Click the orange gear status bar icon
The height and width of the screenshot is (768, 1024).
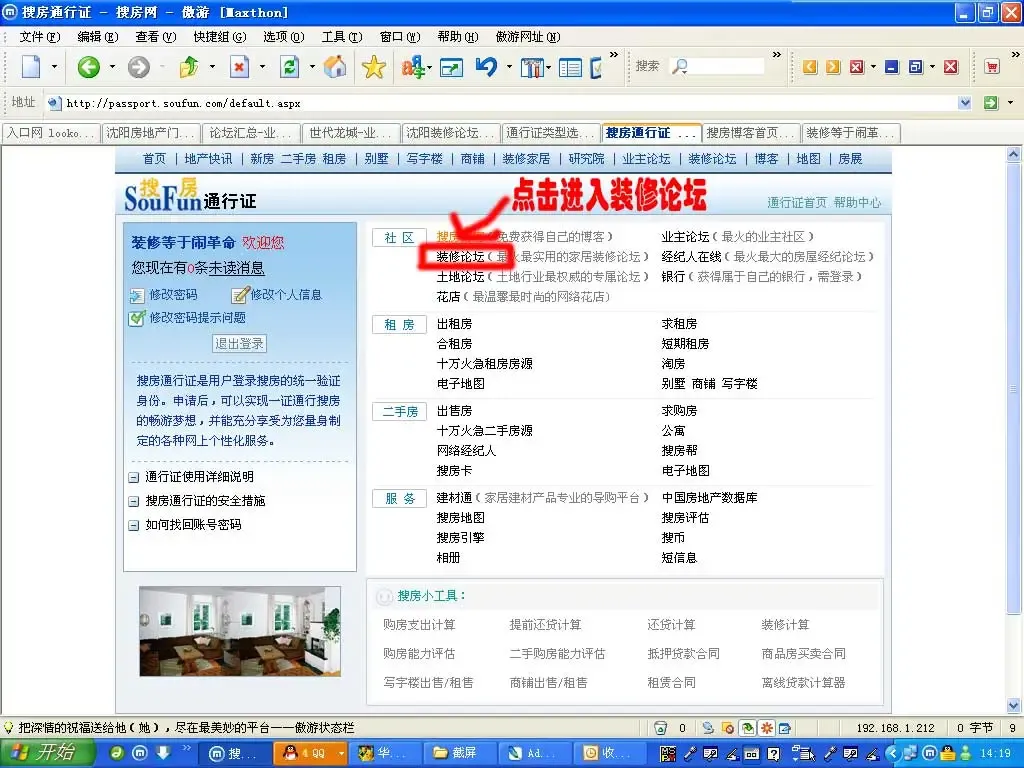767,728
